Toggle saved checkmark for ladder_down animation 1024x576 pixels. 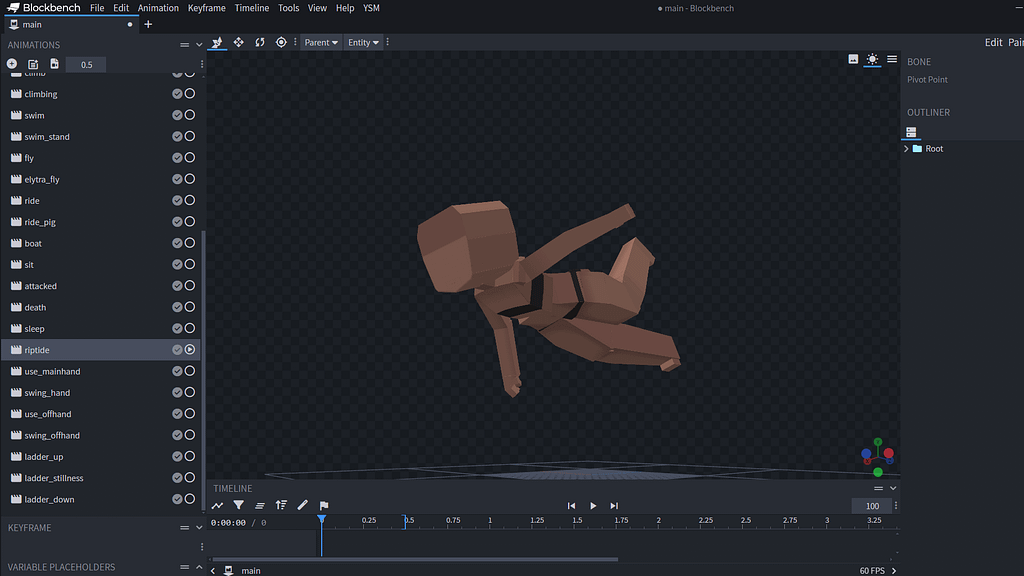(x=177, y=499)
